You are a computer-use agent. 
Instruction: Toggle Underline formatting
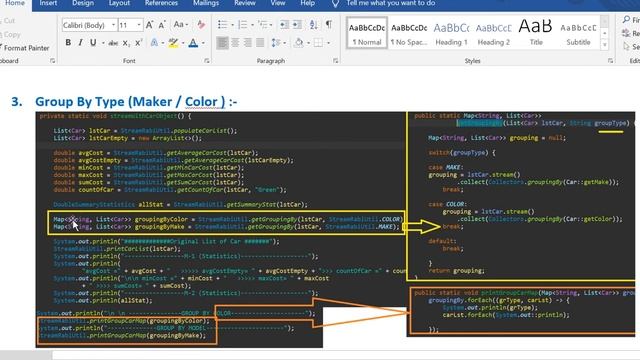click(93, 42)
